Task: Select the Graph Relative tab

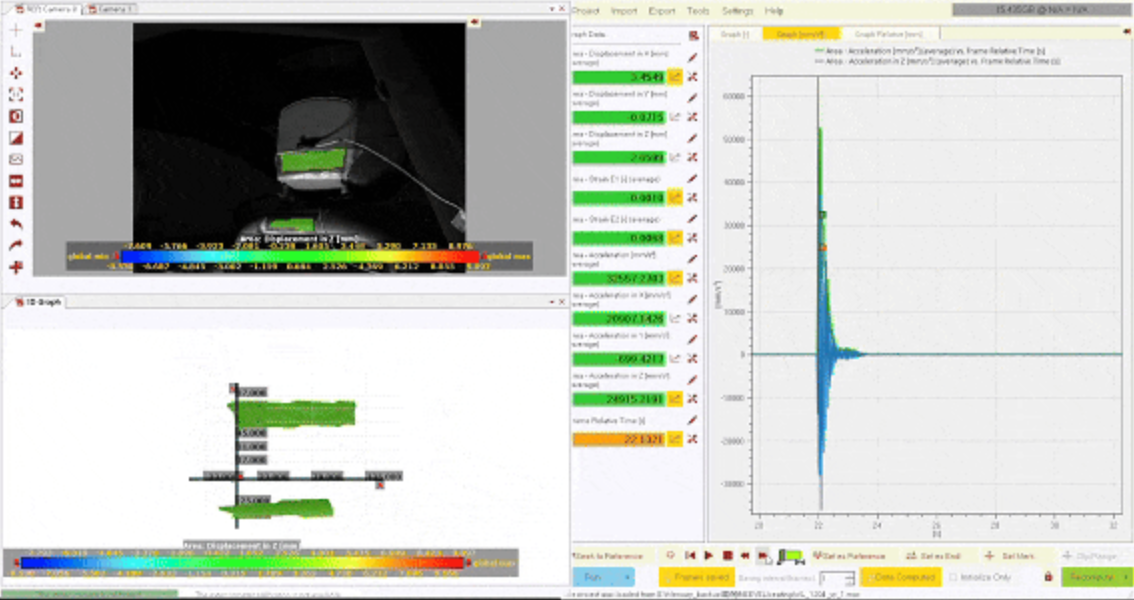Action: [x=879, y=34]
